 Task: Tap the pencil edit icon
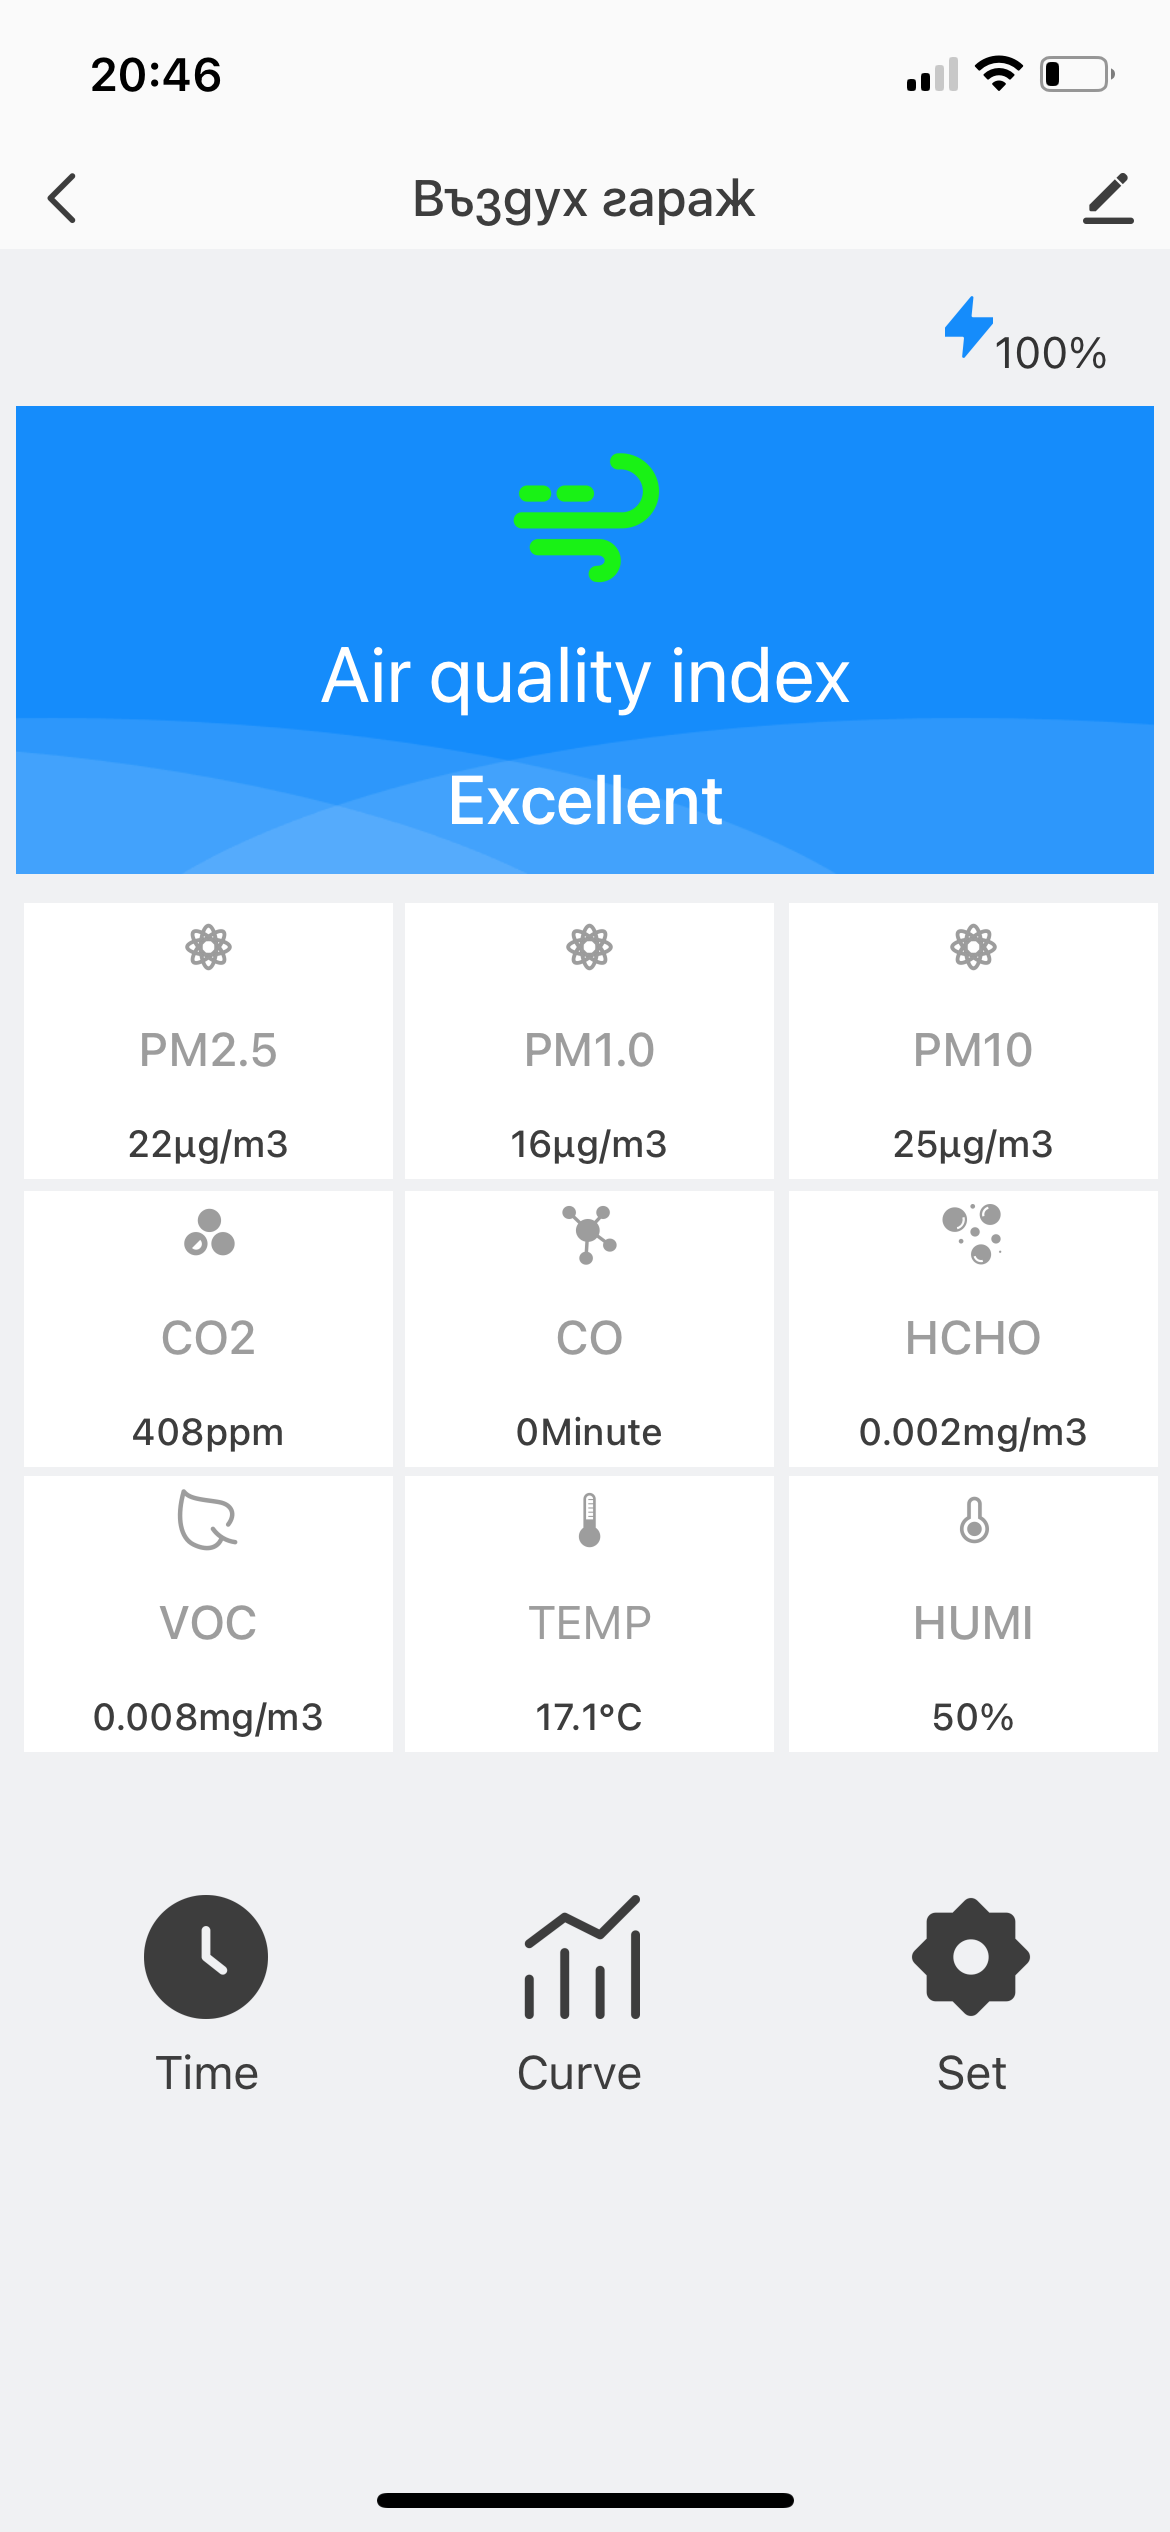tap(1108, 198)
